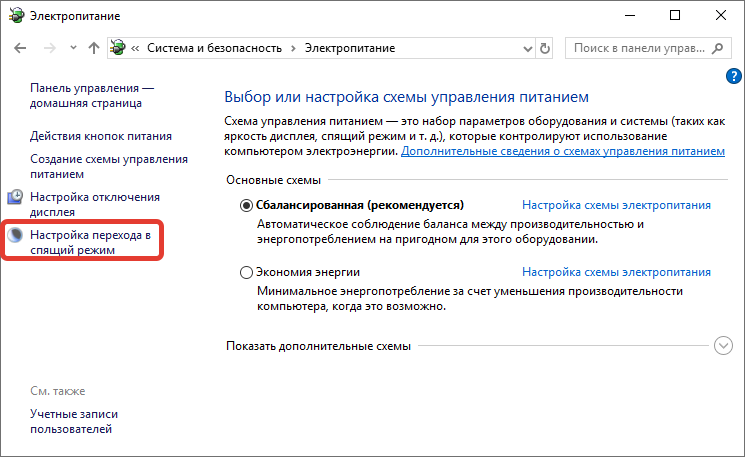Click the title bar Электропитание app icon

pyautogui.click(x=17, y=16)
